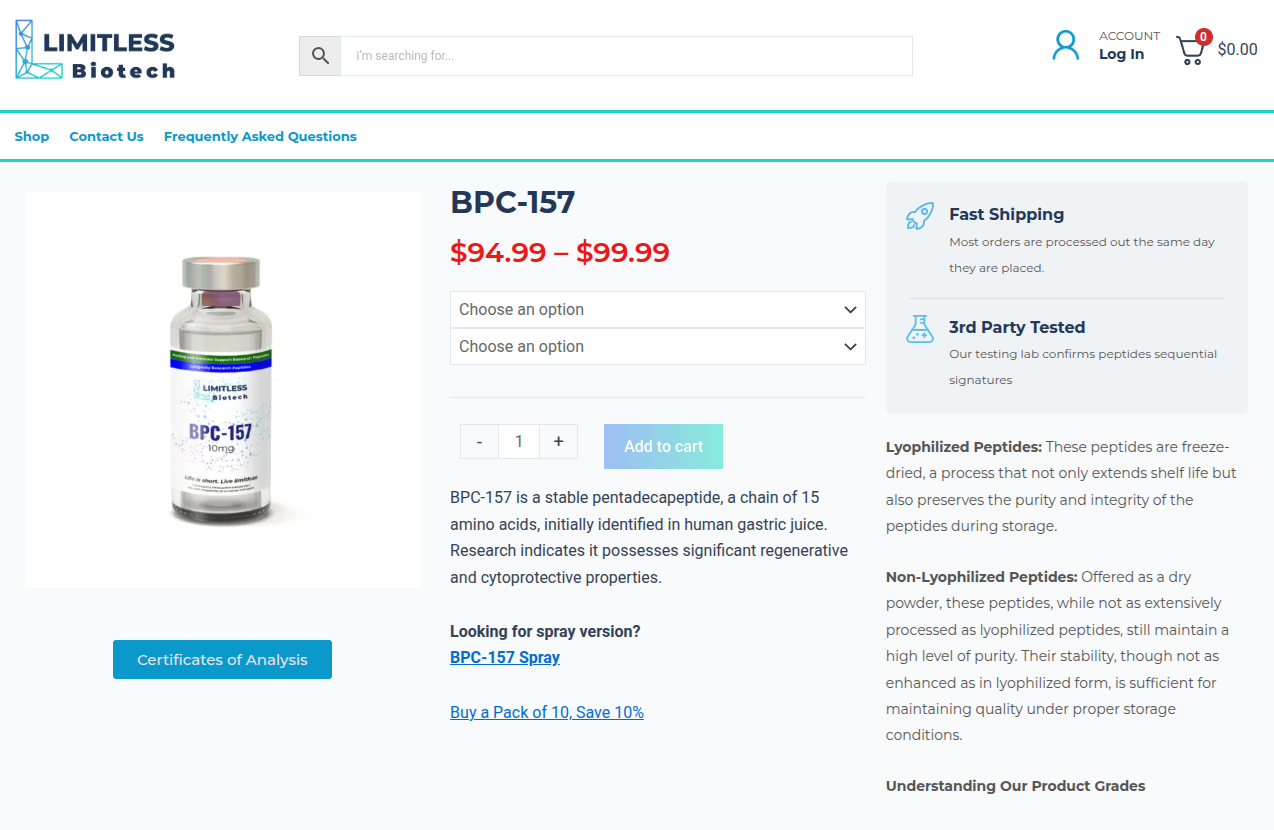1274x830 pixels.
Task: Open the Shop menu item
Action: (32, 137)
